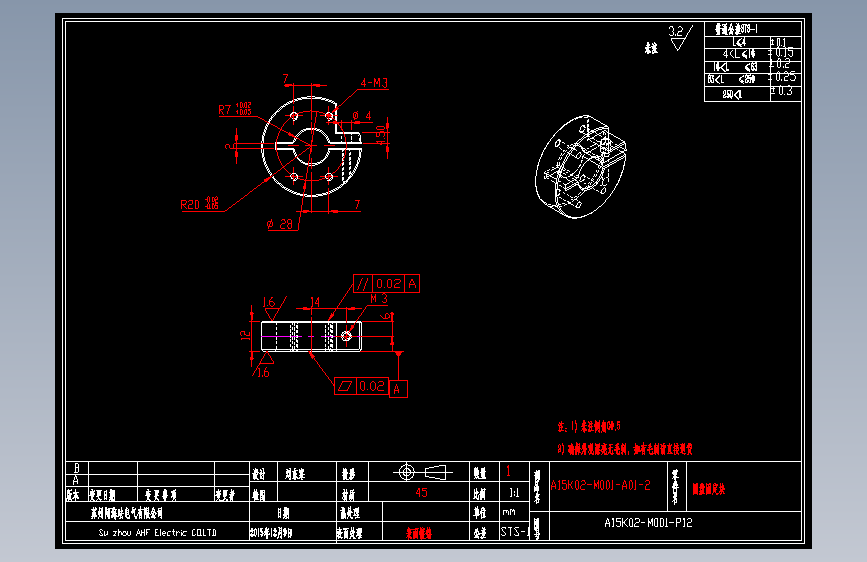Viewport: 867px width, 562px height.
Task: Select the M 3 side hole label
Action: click(x=379, y=299)
